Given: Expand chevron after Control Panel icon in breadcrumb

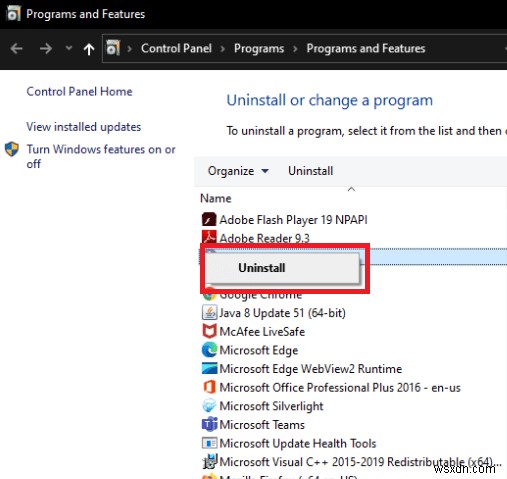Looking at the screenshot, I should (x=130, y=49).
